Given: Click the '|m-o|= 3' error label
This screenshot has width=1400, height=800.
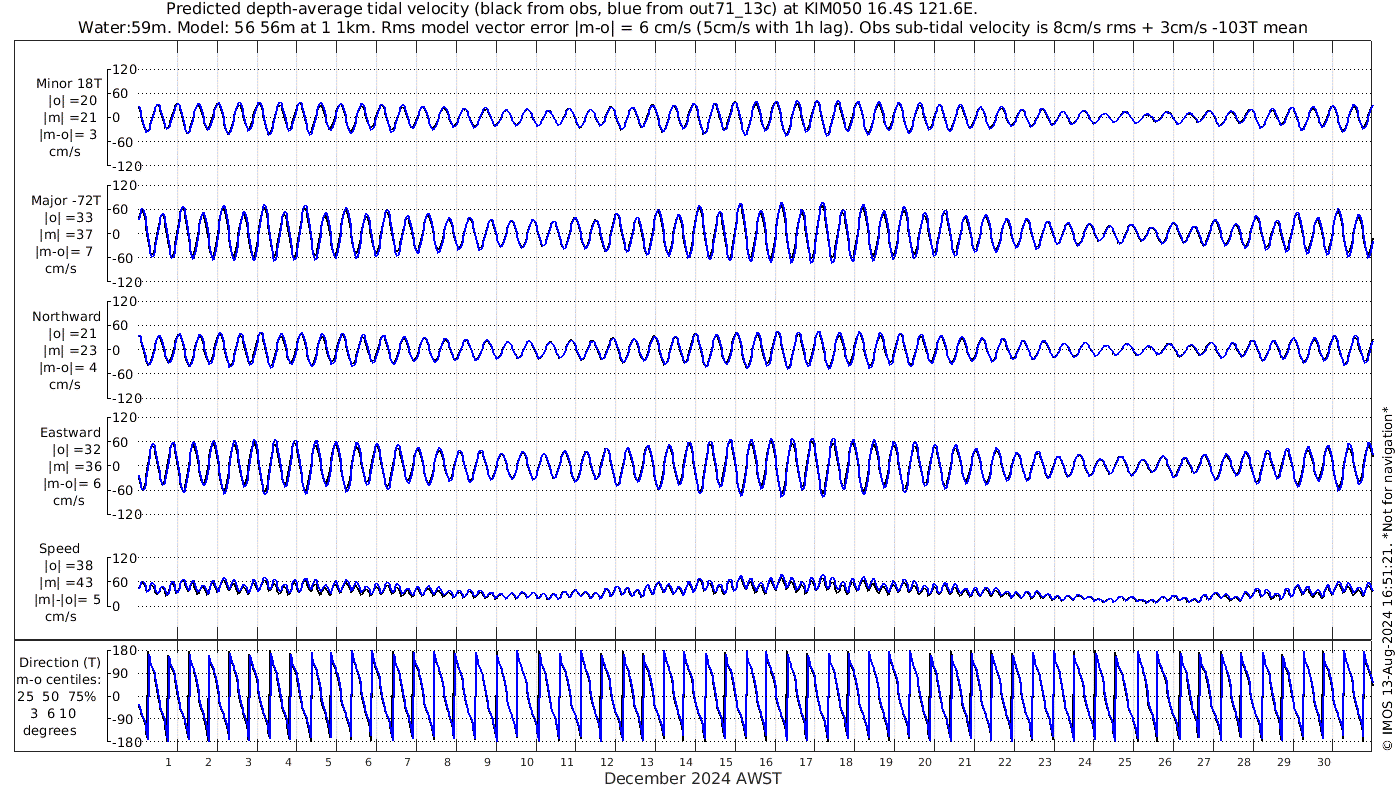Looking at the screenshot, I should tap(69, 135).
